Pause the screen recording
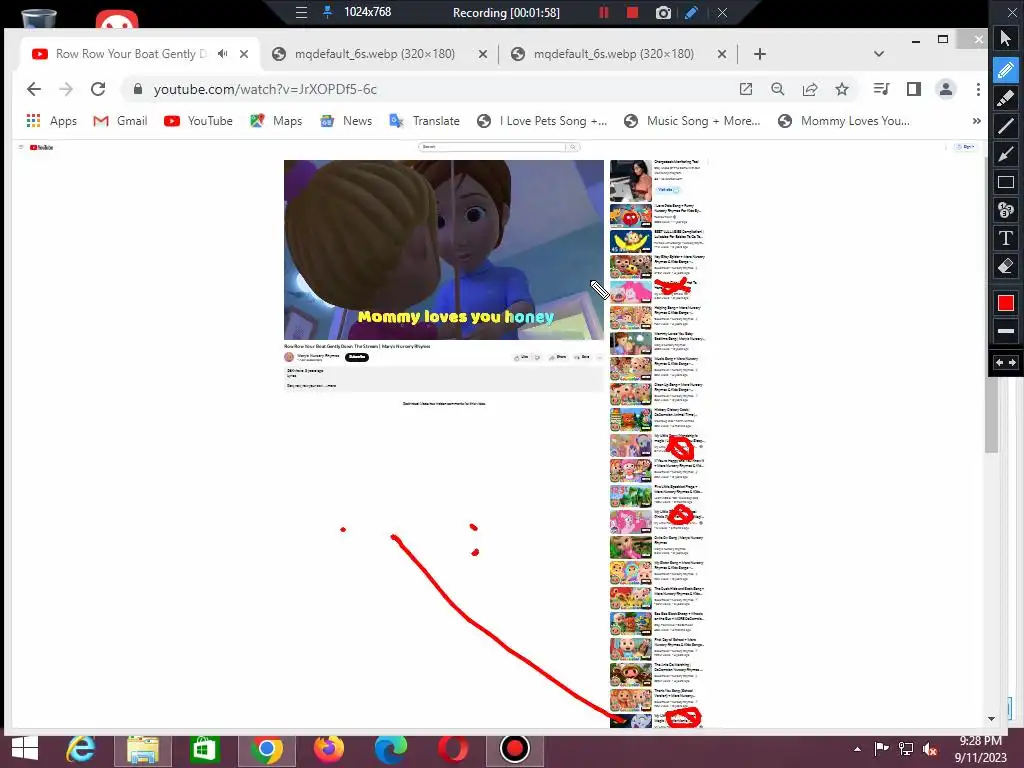This screenshot has width=1024, height=768. click(603, 12)
